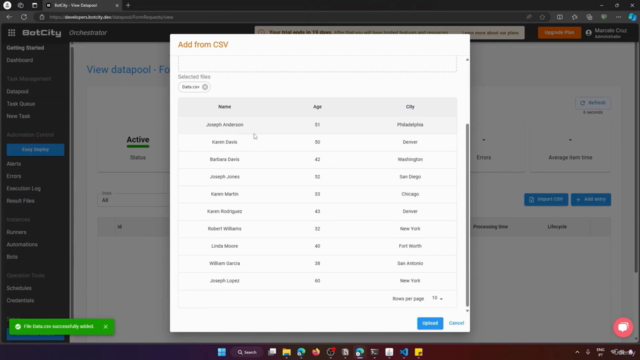Open the BotCity apps grid menu
The height and width of the screenshot is (360, 640).
coord(11,33)
